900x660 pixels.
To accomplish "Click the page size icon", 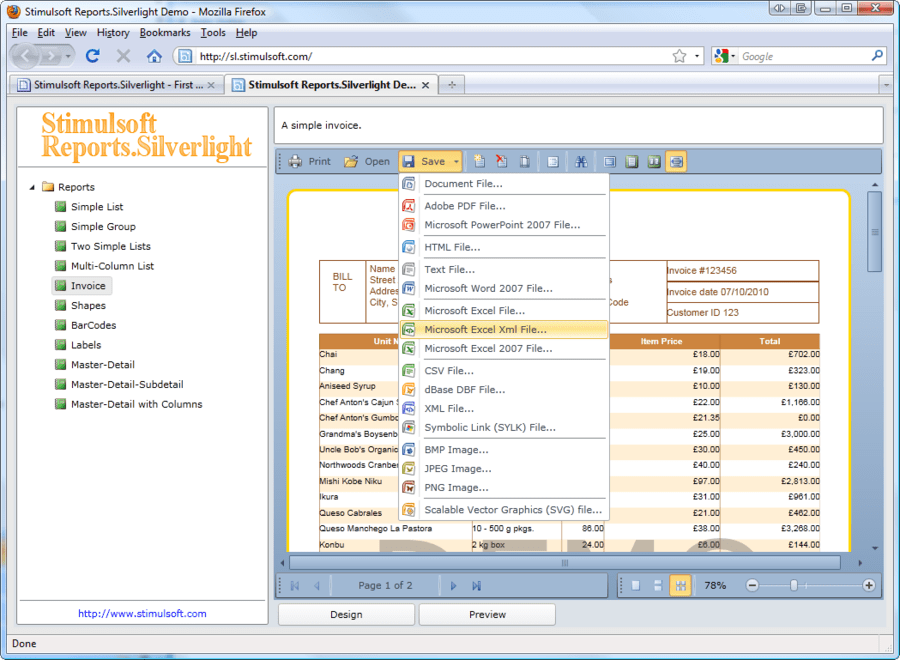I will pyautogui.click(x=524, y=162).
